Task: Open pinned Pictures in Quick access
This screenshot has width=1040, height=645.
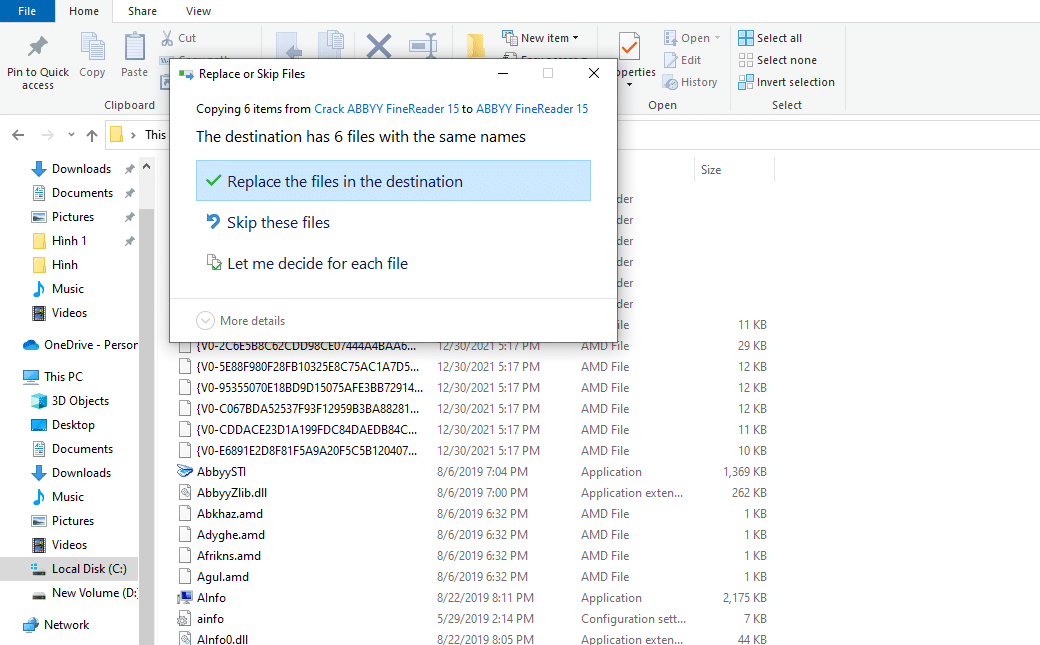Action: pyautogui.click(x=73, y=217)
